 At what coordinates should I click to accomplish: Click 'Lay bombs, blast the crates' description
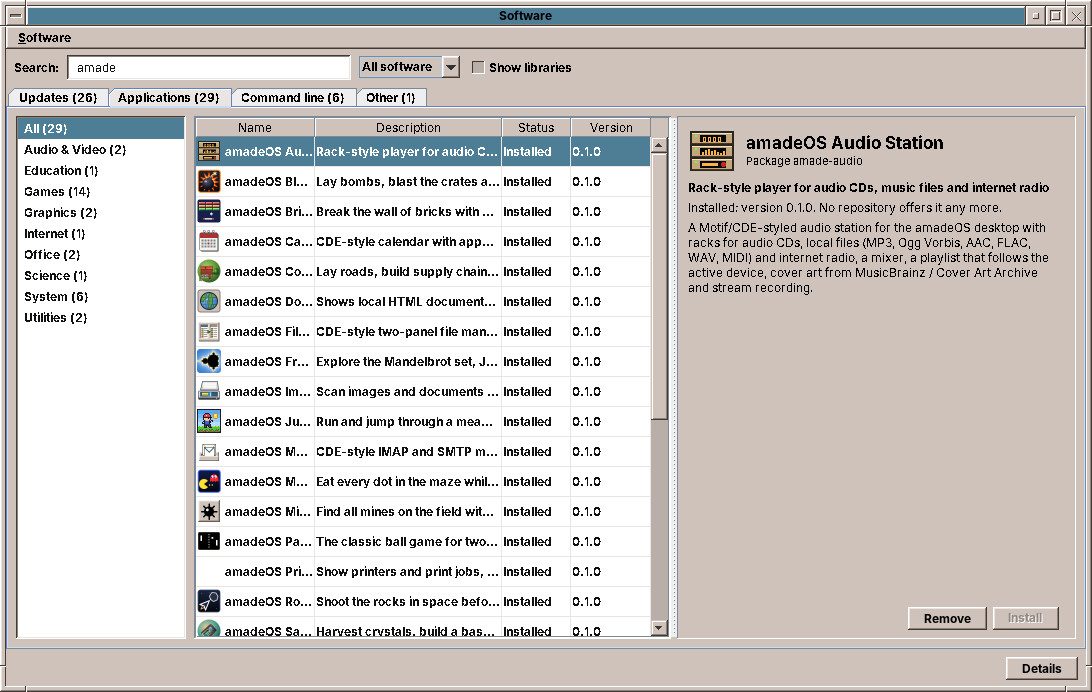tap(407, 181)
